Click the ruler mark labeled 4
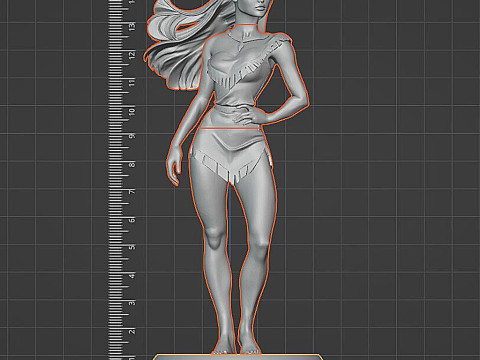Screen dimensions: 480x360 (x=133, y=275)
